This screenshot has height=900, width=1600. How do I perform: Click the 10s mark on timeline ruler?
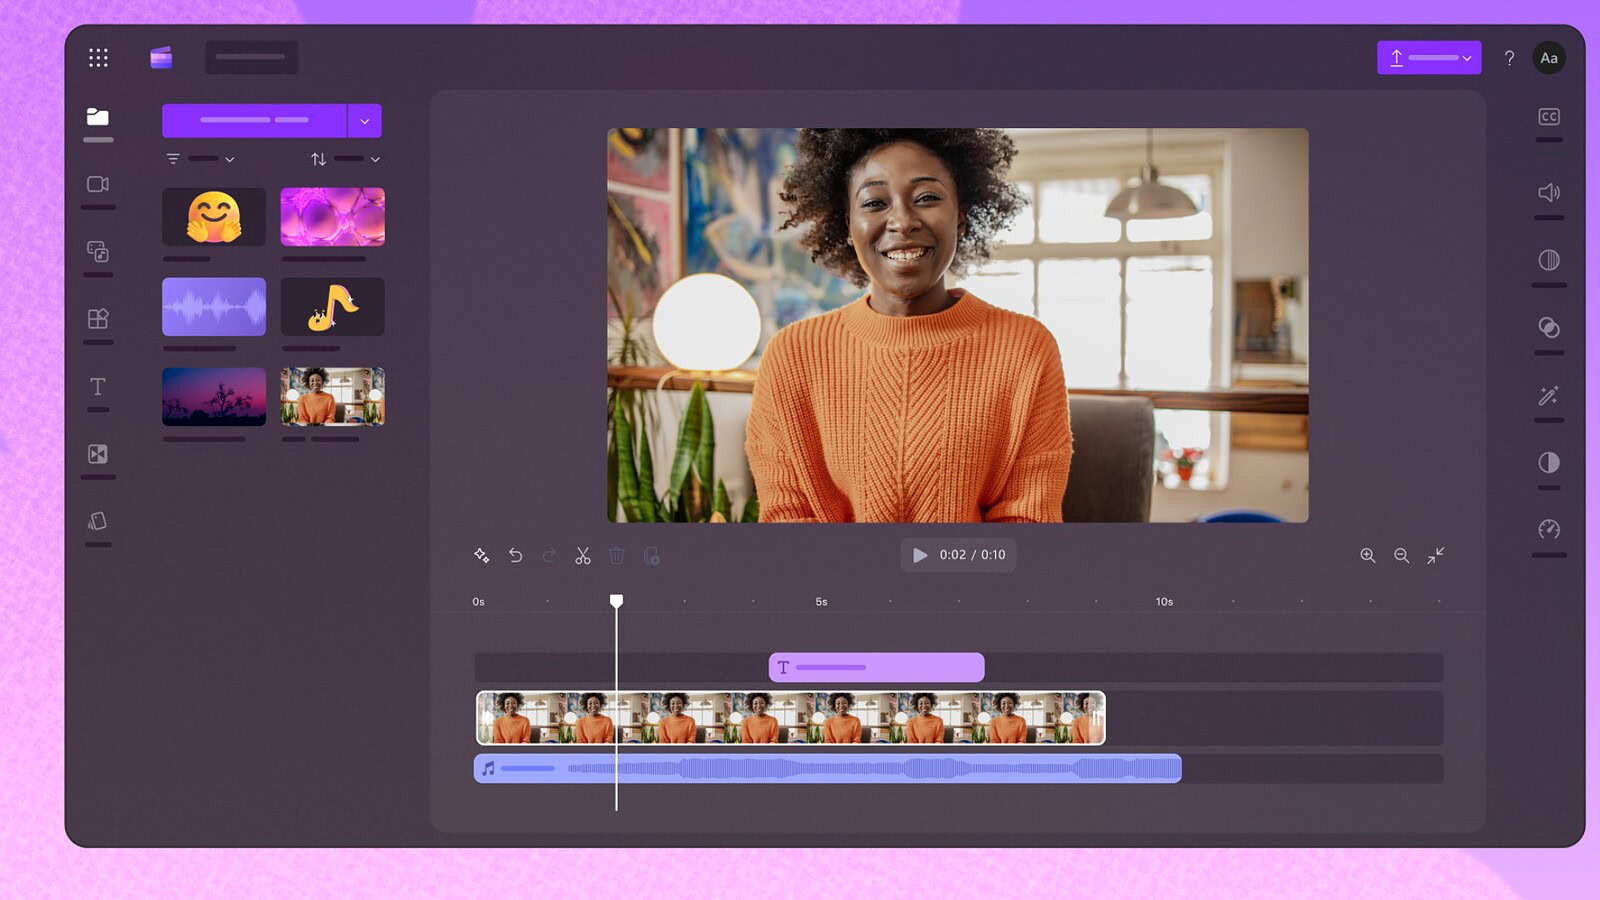pos(1164,602)
